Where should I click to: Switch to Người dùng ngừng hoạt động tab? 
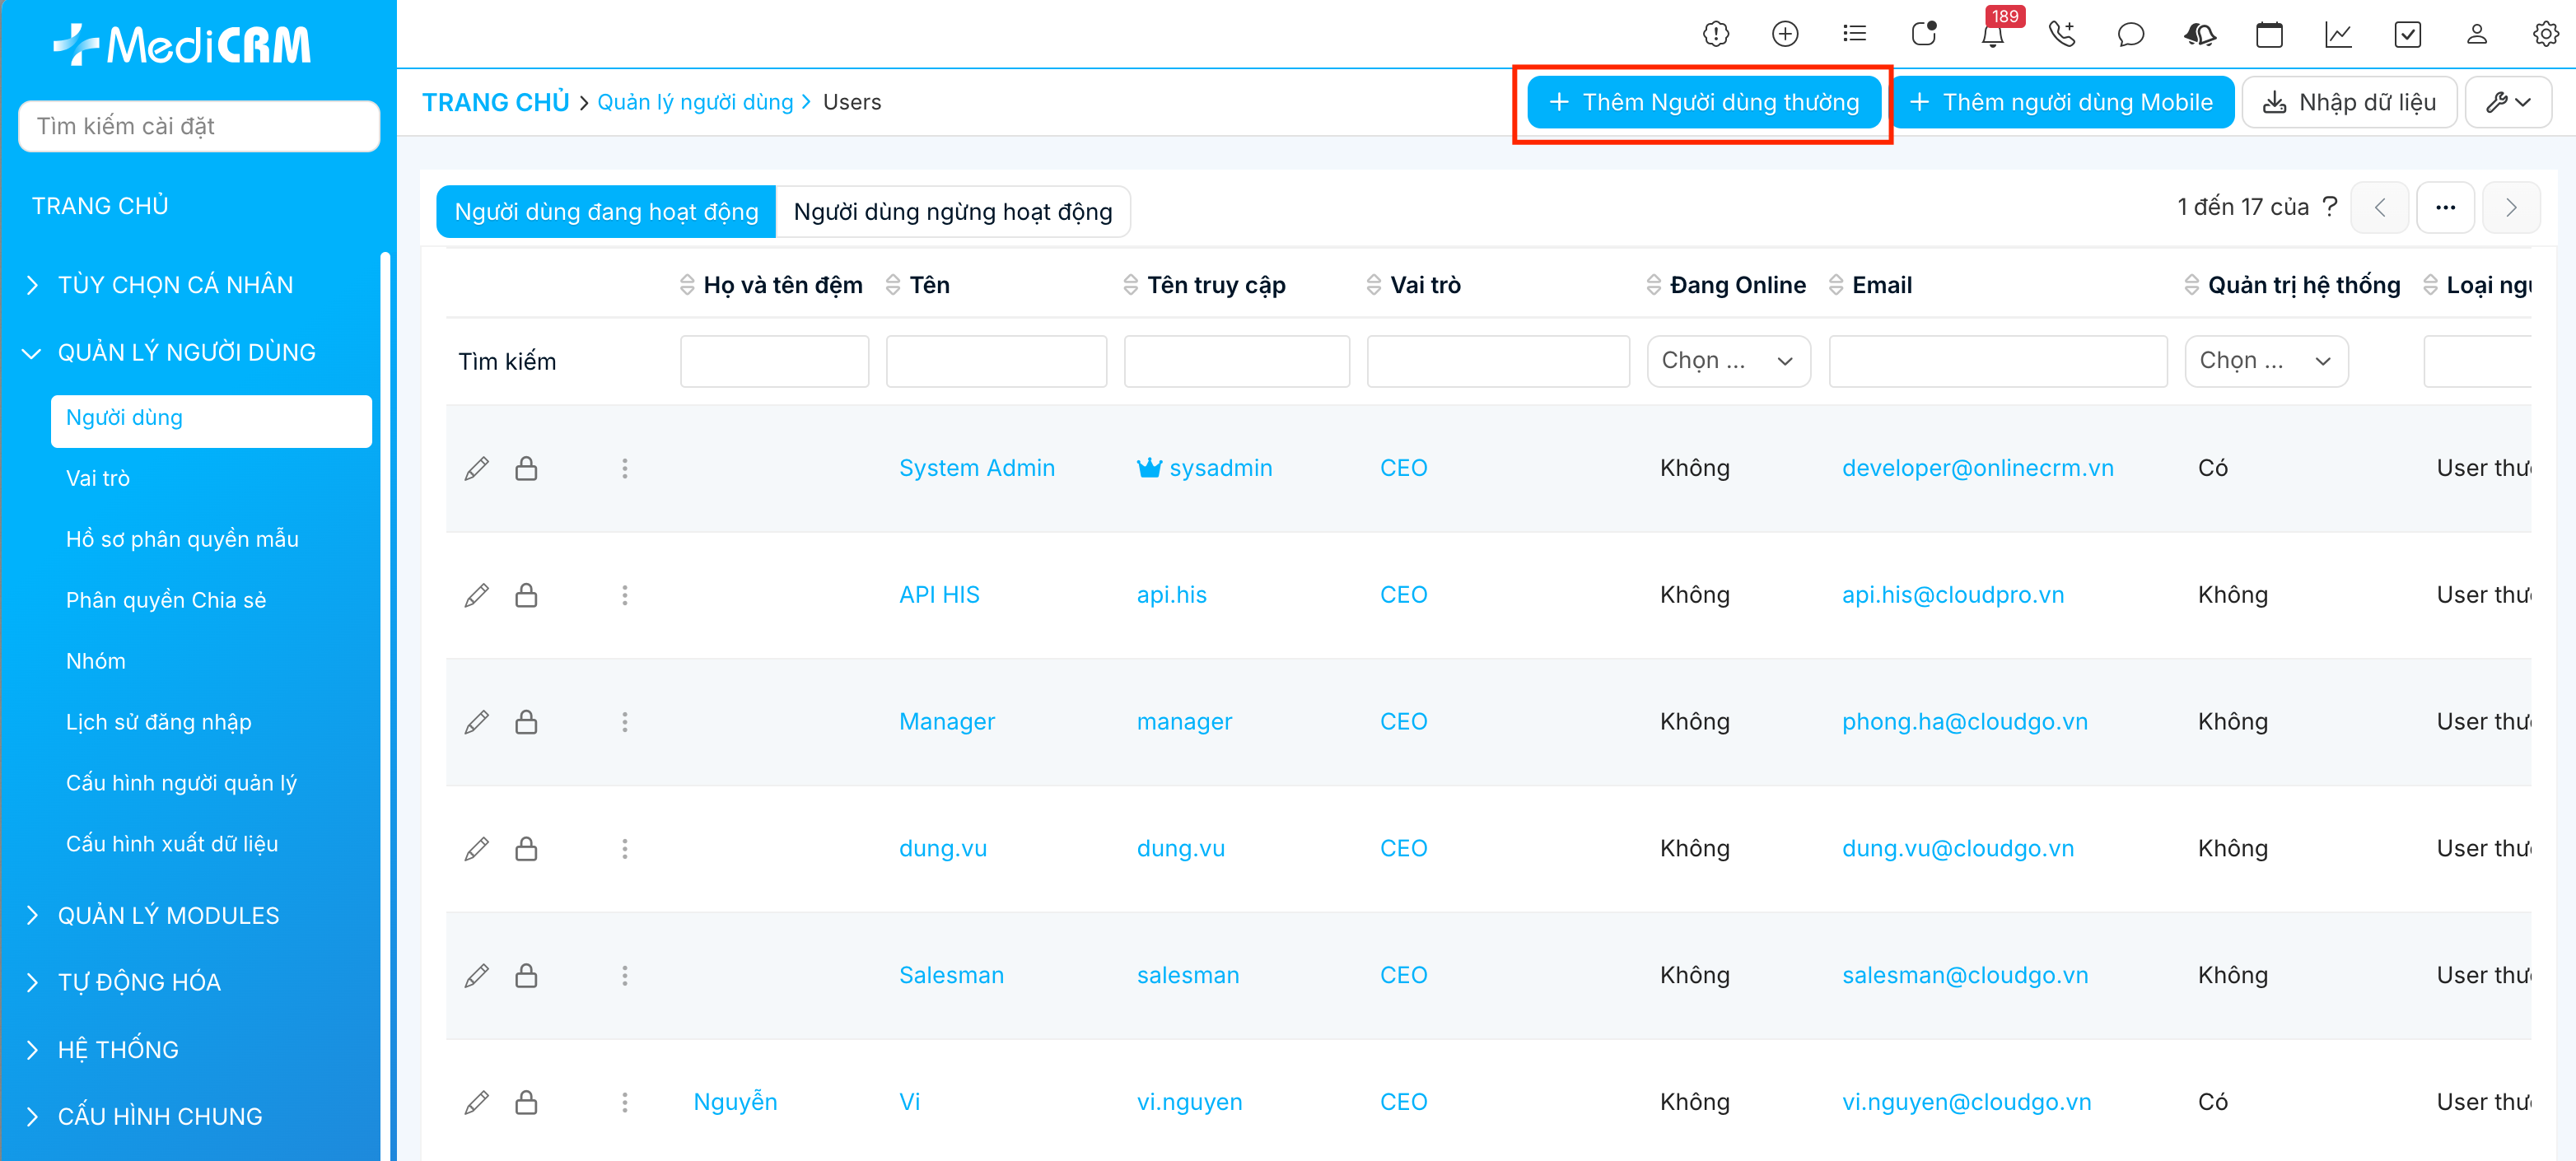[952, 212]
